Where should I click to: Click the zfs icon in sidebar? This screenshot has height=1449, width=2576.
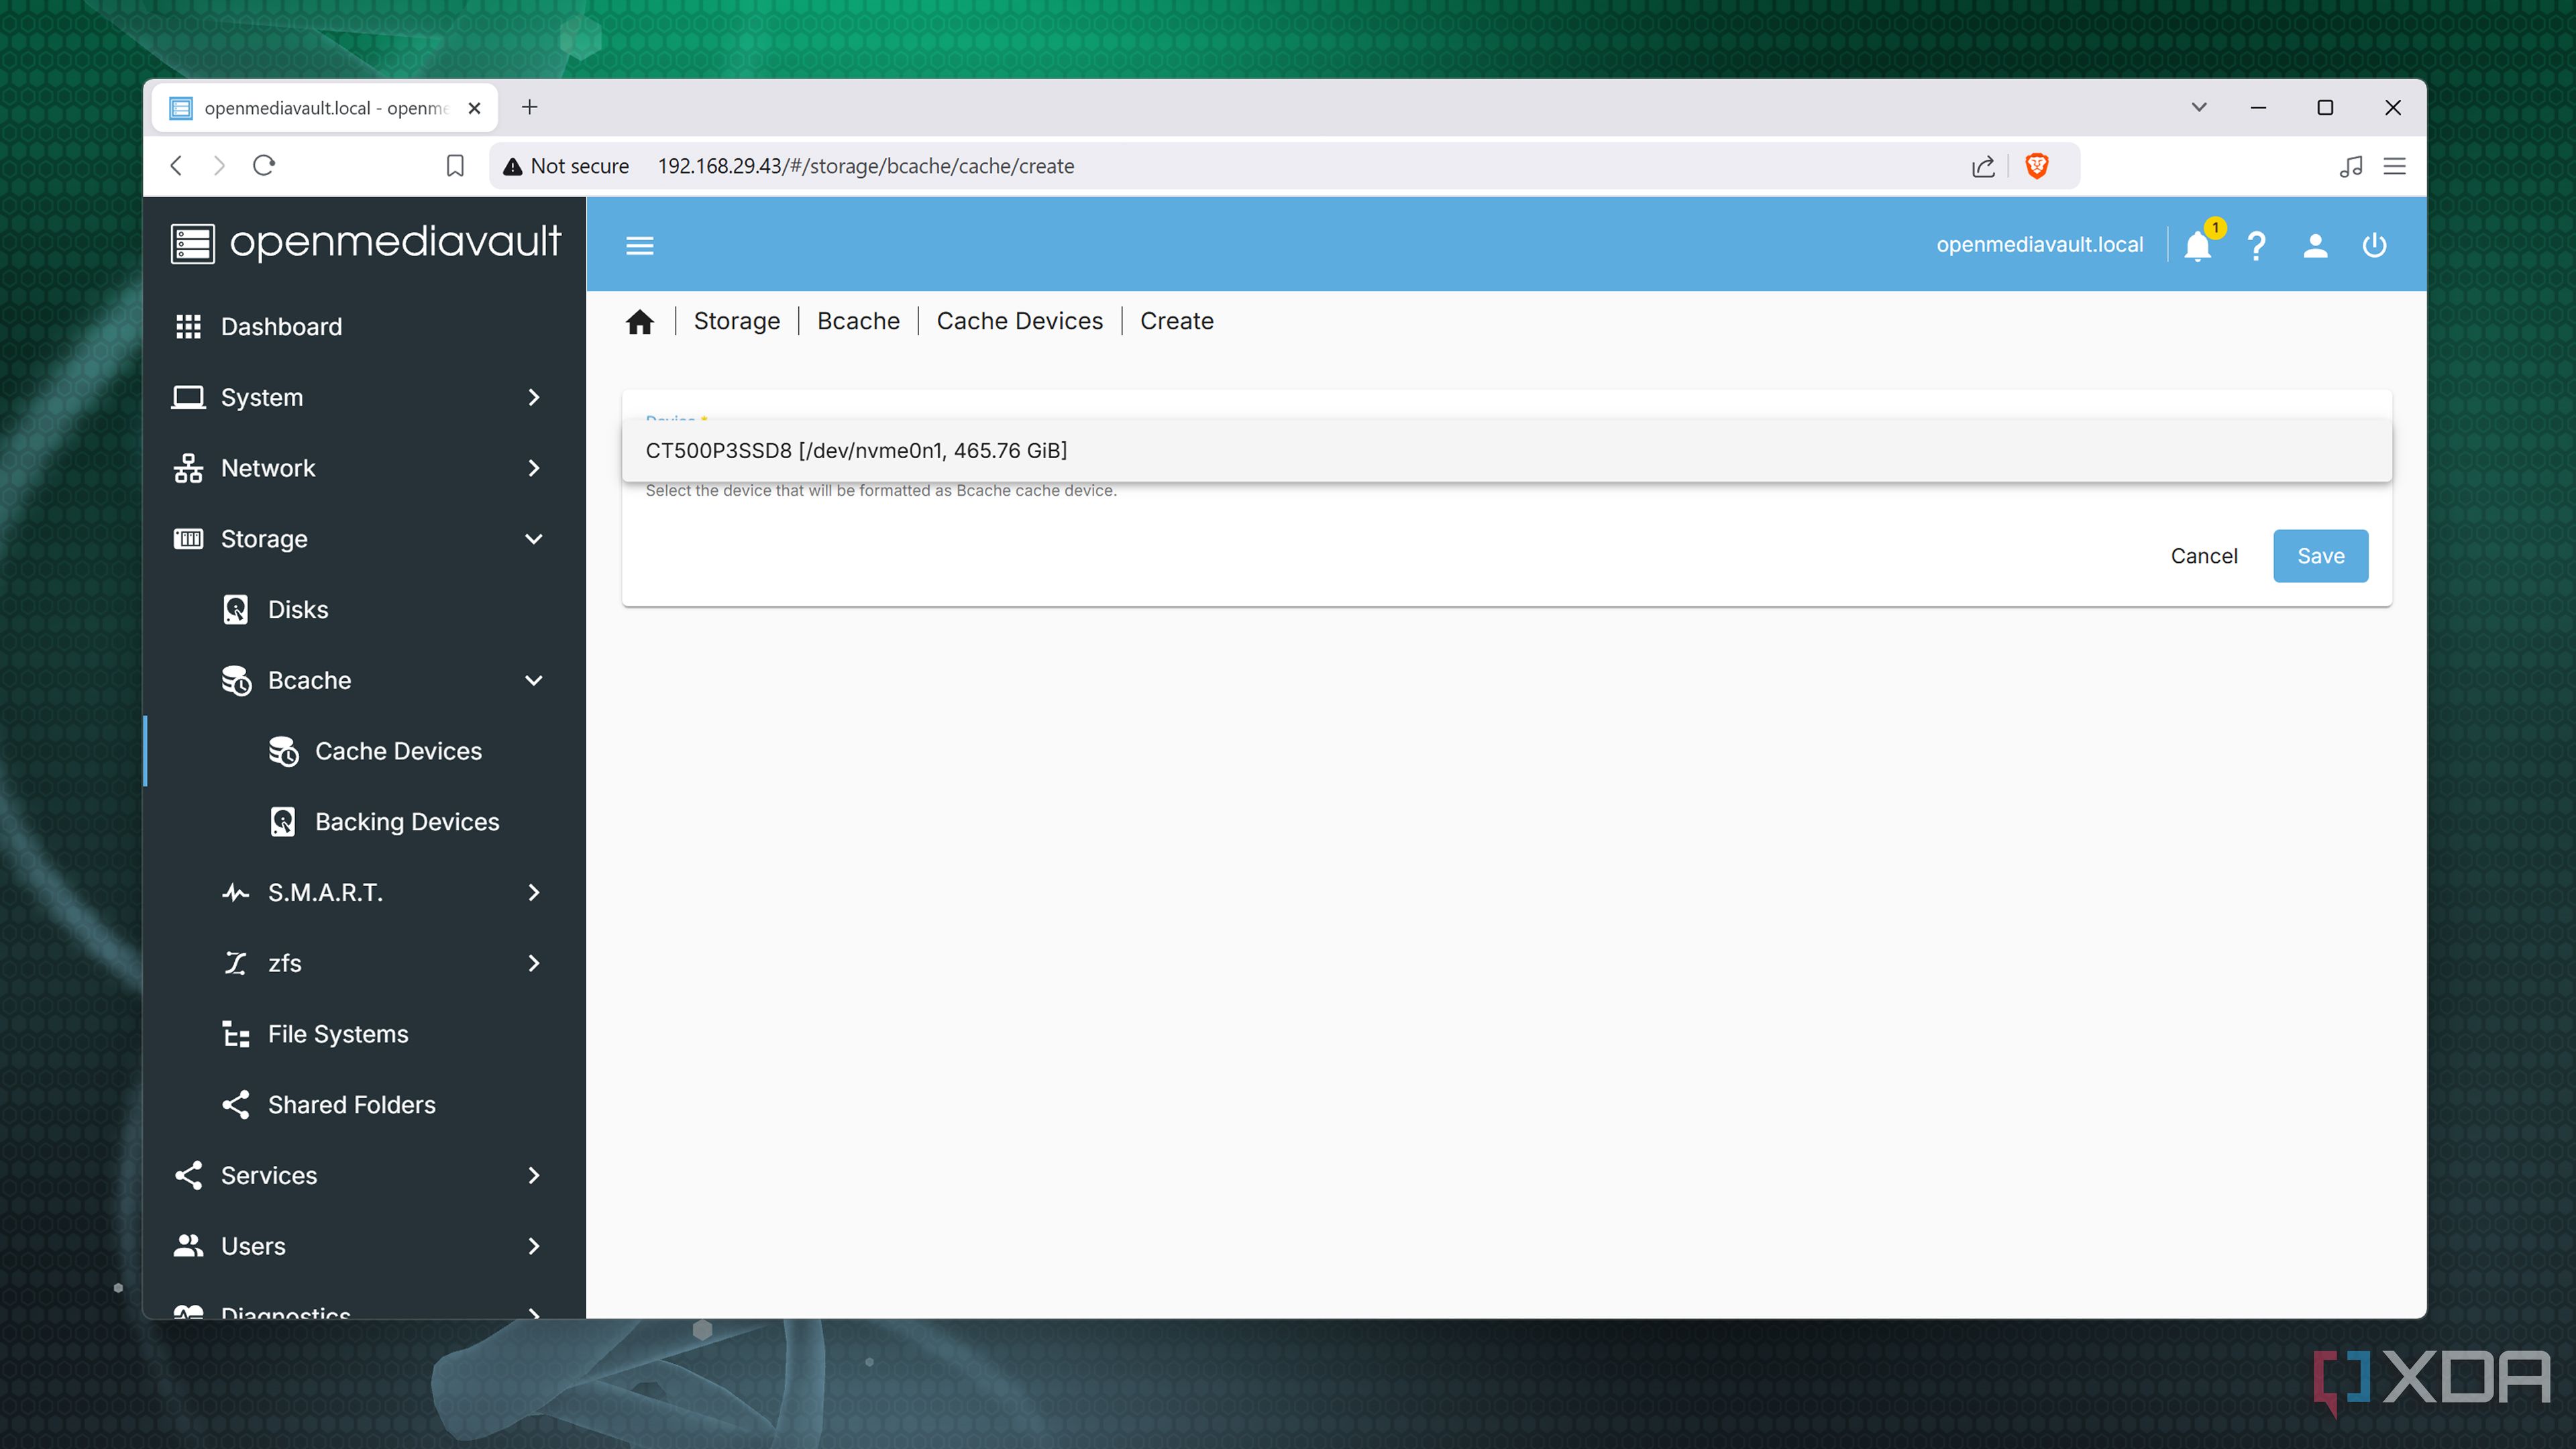(x=235, y=963)
